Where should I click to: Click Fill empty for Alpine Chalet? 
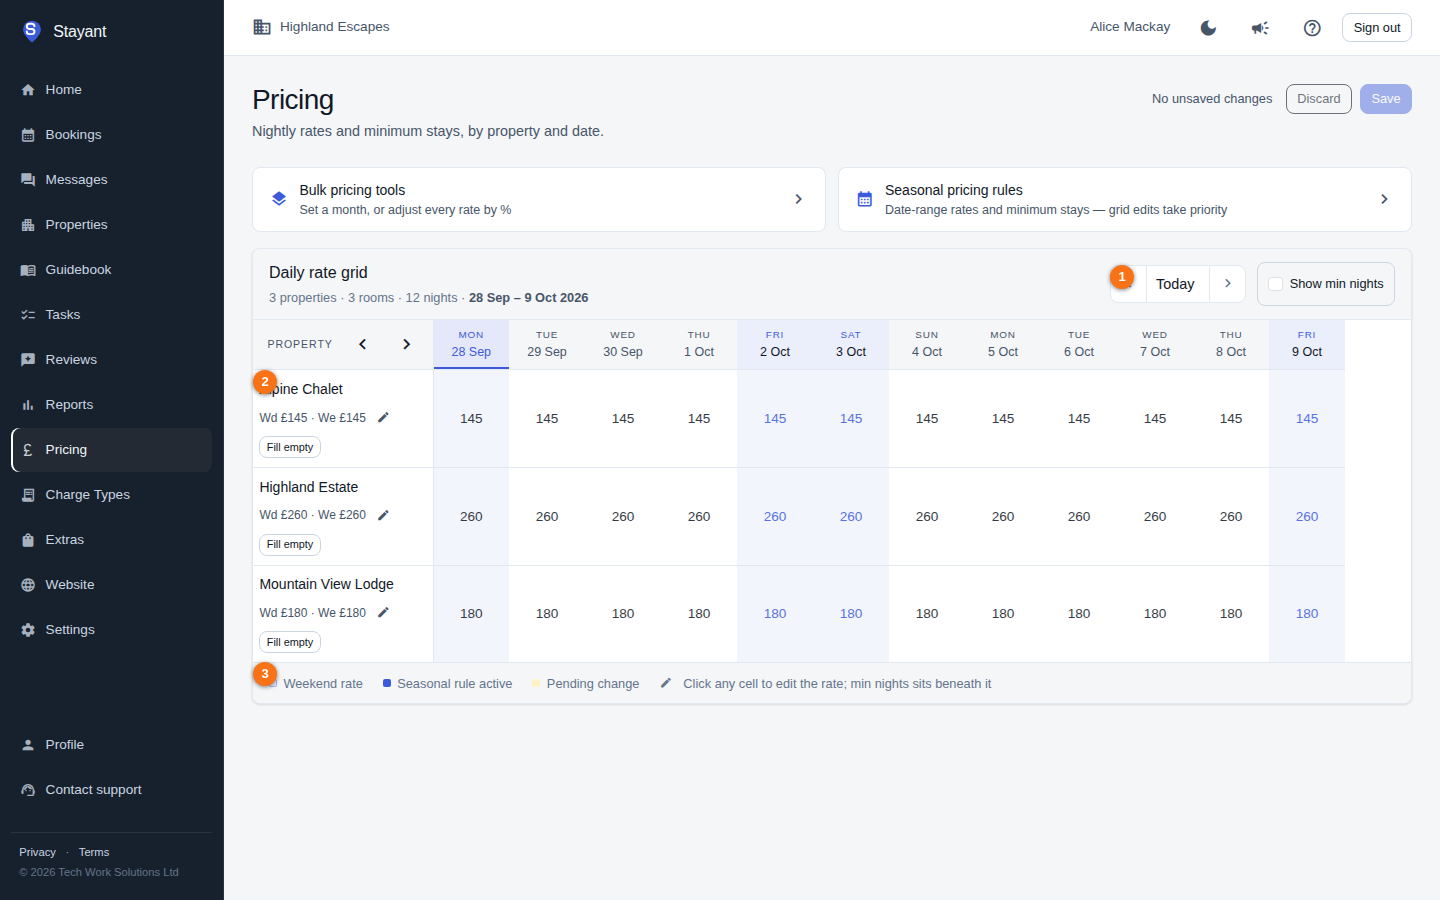(x=290, y=447)
